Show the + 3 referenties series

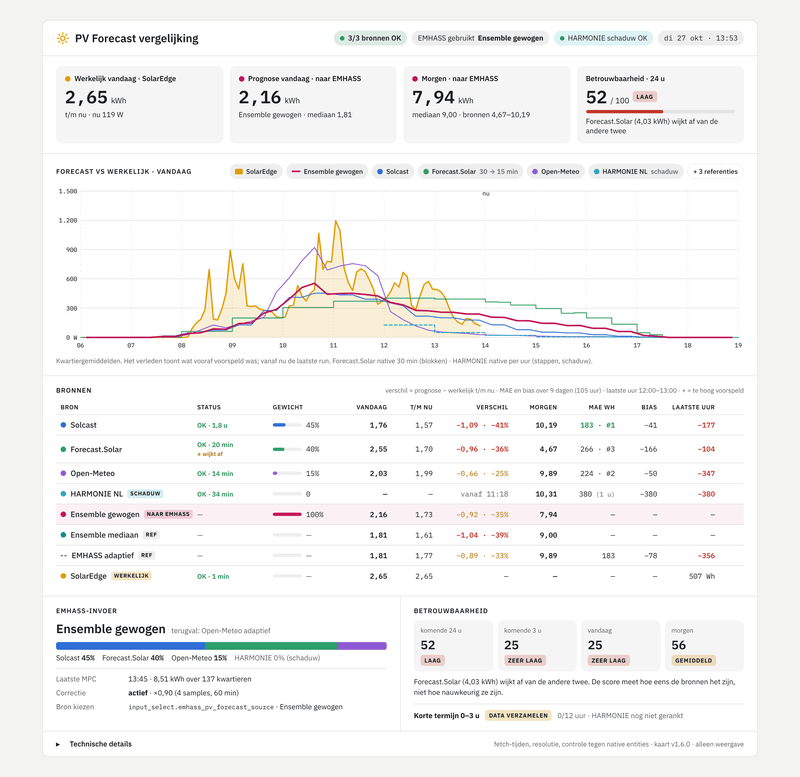pyautogui.click(x=715, y=171)
